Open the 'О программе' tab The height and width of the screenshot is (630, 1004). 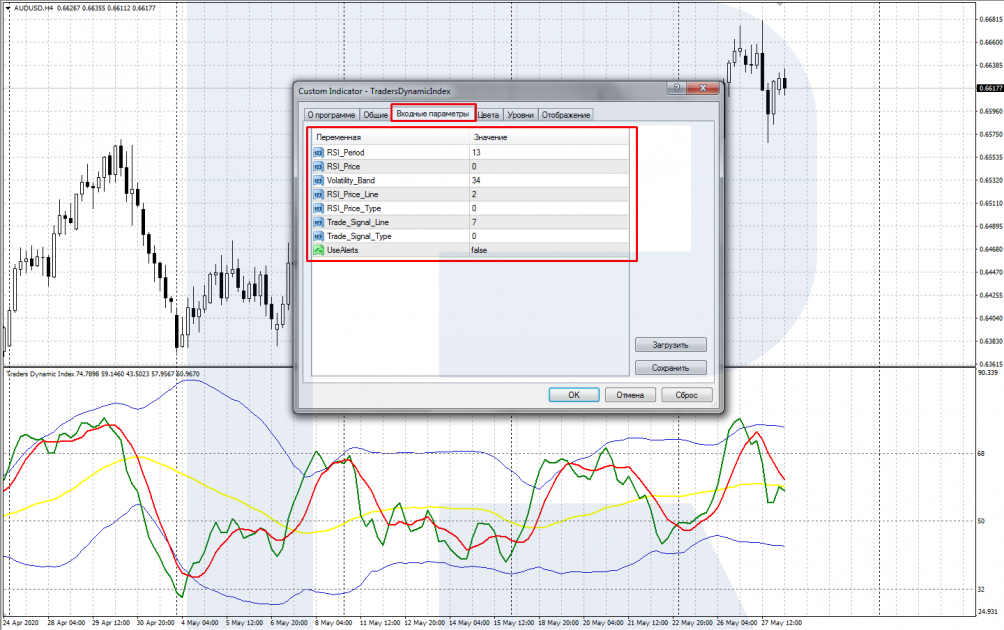330,115
